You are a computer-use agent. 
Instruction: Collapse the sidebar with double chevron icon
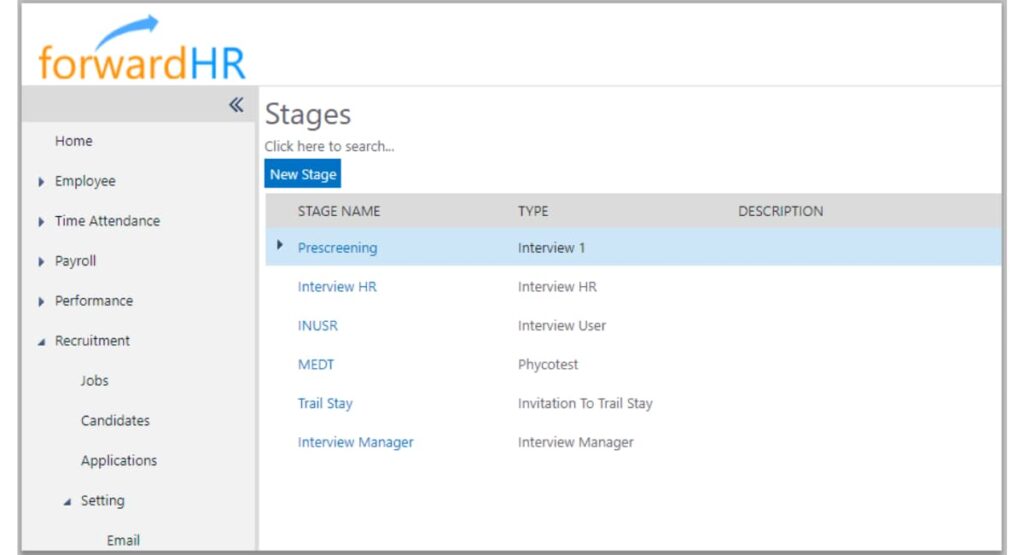click(236, 105)
